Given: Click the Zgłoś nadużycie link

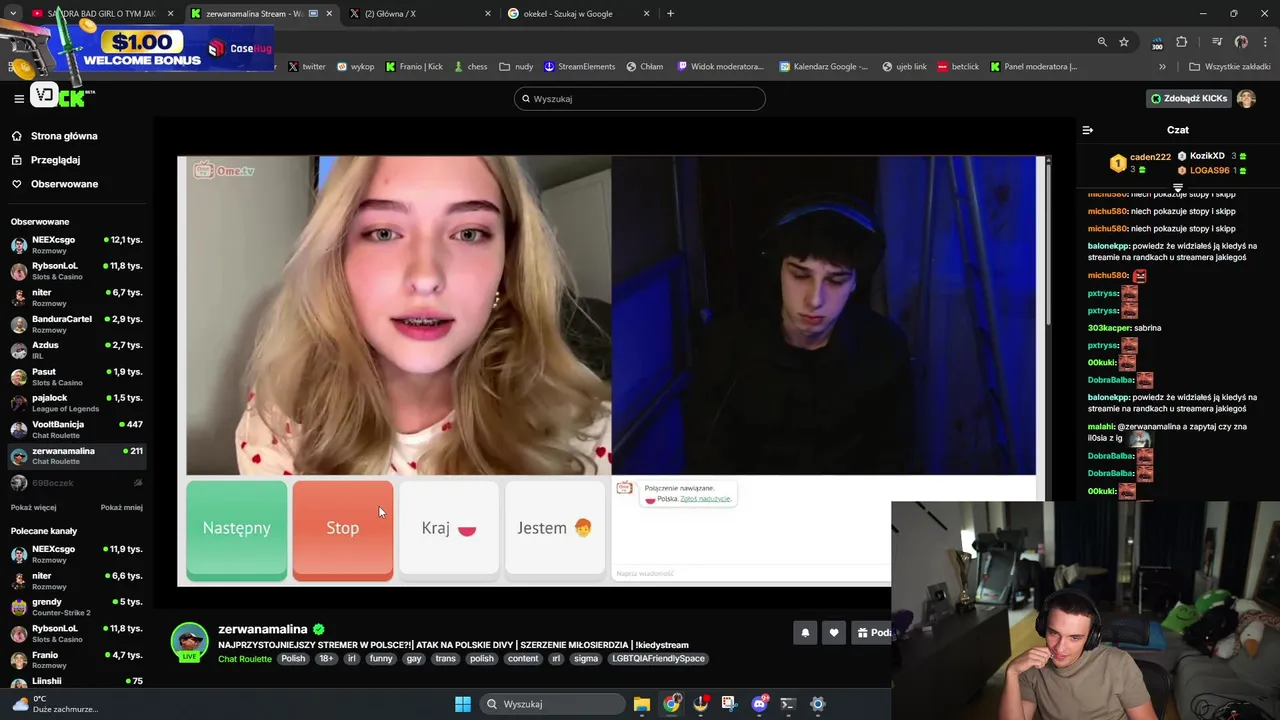Looking at the screenshot, I should click(705, 498).
